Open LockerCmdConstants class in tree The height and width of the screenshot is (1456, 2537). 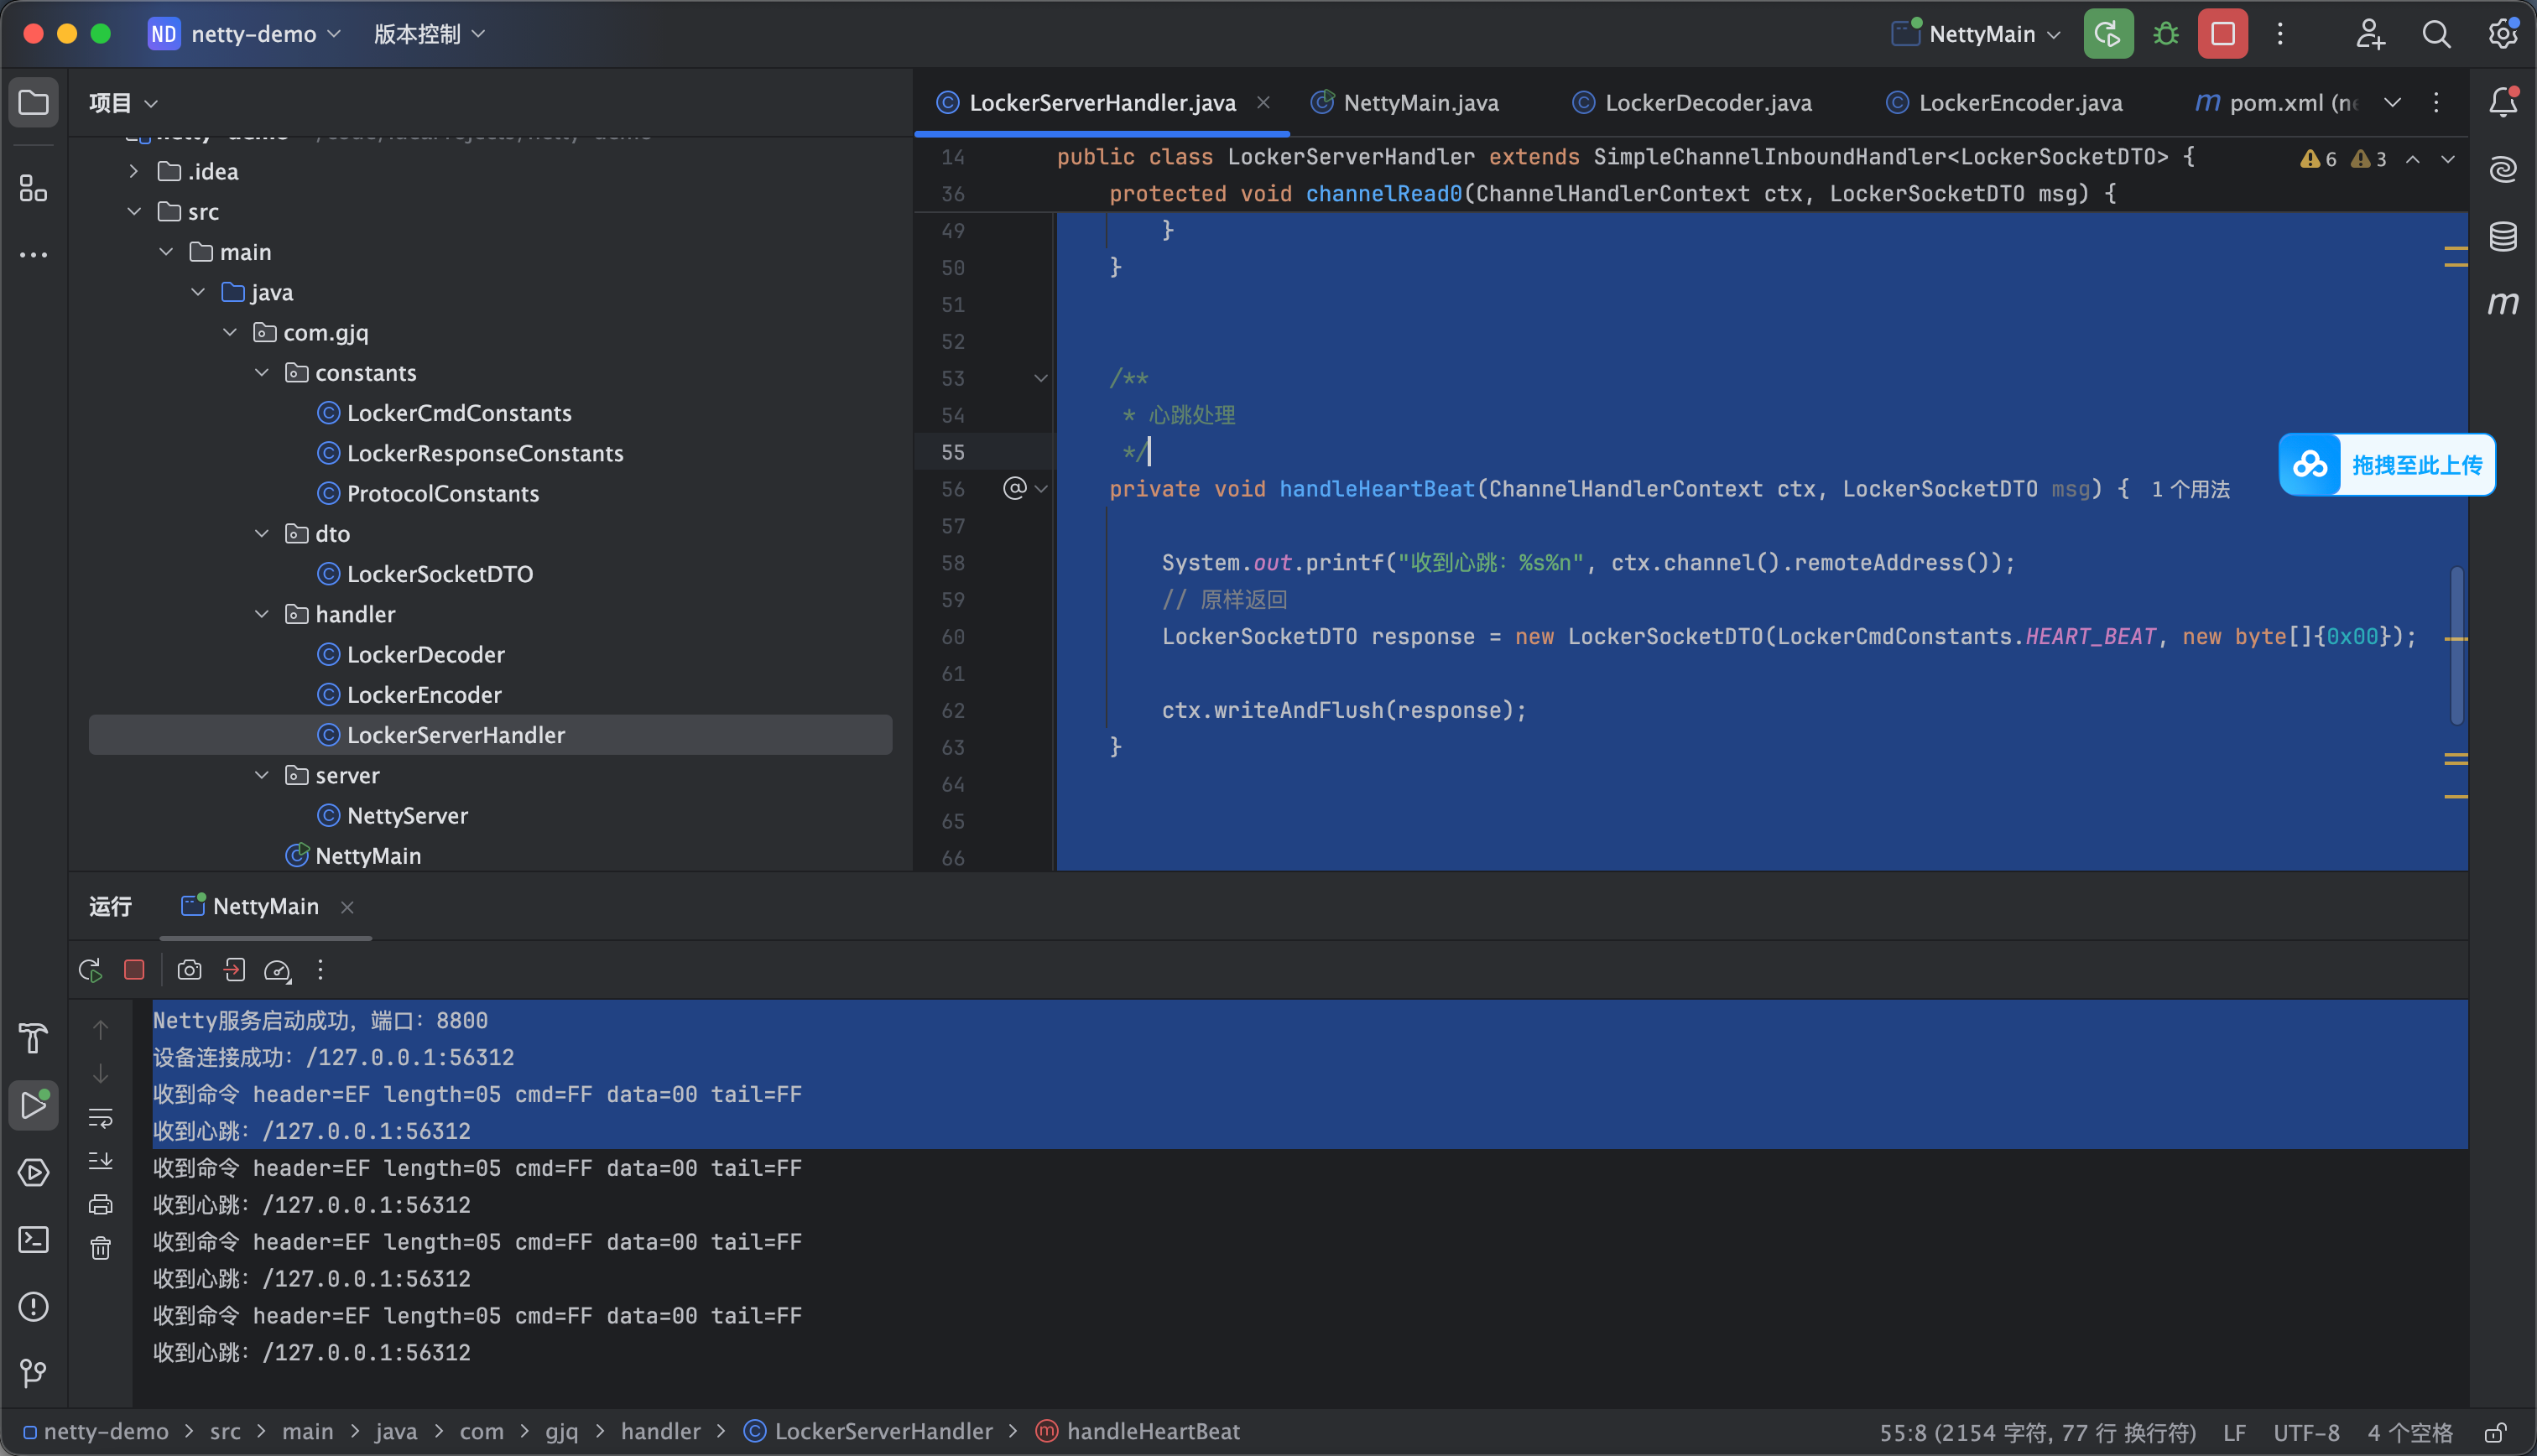click(459, 413)
